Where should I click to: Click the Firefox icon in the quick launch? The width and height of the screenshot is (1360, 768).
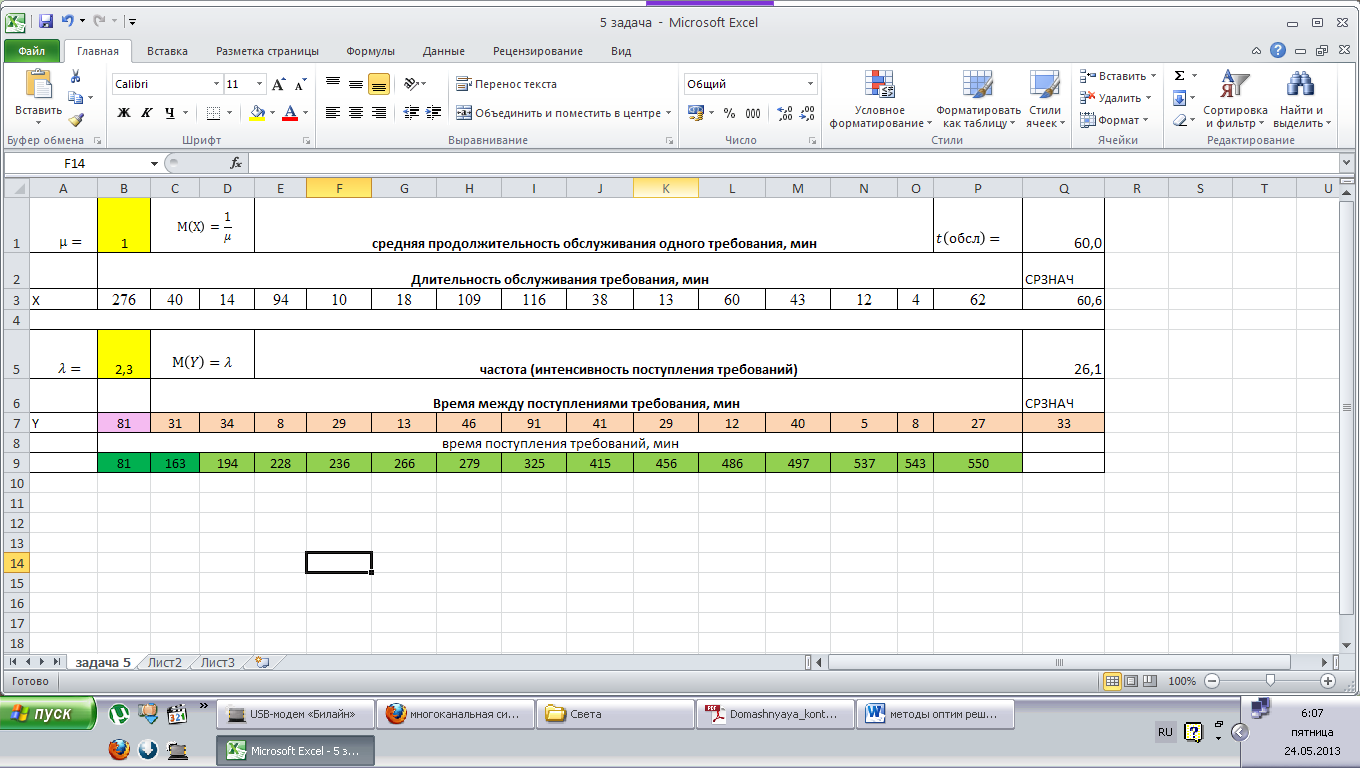tap(119, 749)
